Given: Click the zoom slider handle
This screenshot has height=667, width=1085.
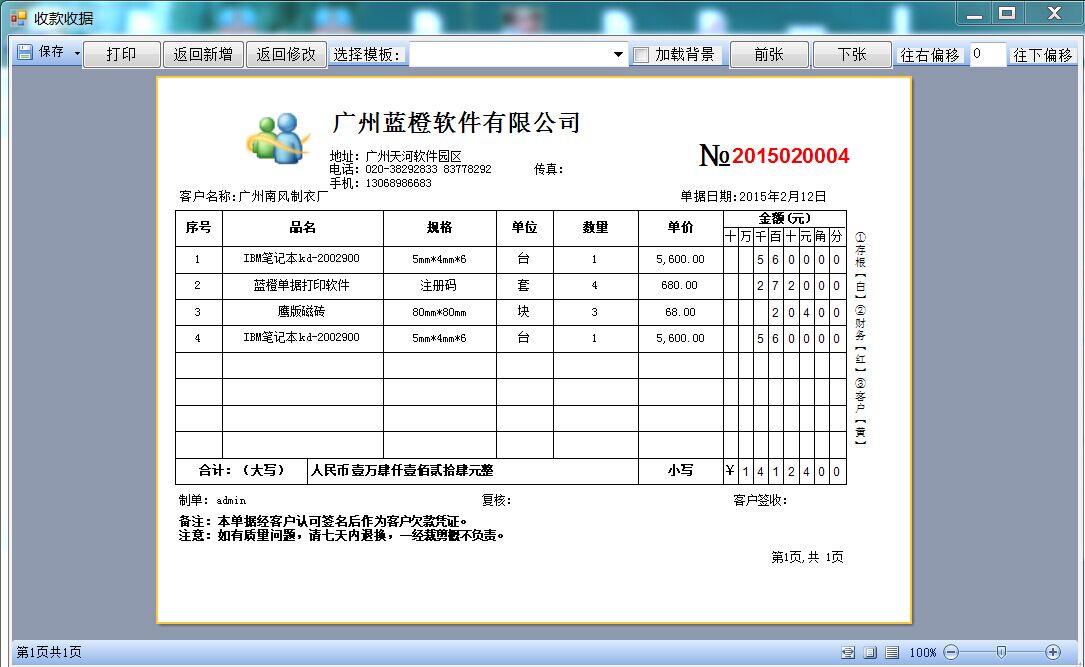Looking at the screenshot, I should tap(1001, 652).
